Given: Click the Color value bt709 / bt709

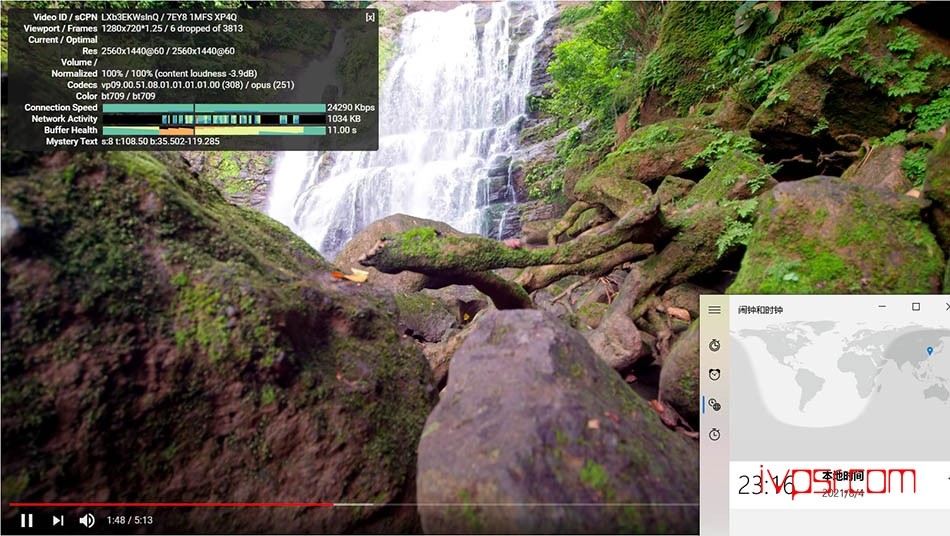Looking at the screenshot, I should pos(128,96).
